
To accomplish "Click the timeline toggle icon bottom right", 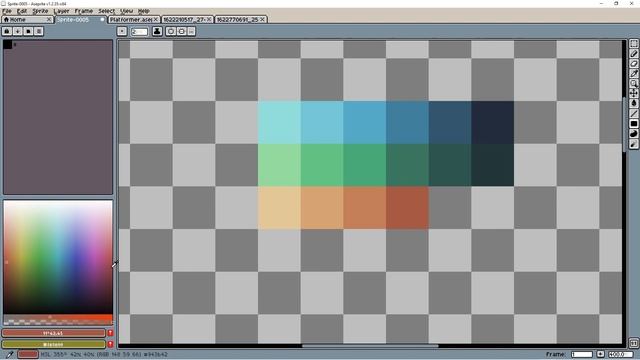I will pyautogui.click(x=633, y=343).
